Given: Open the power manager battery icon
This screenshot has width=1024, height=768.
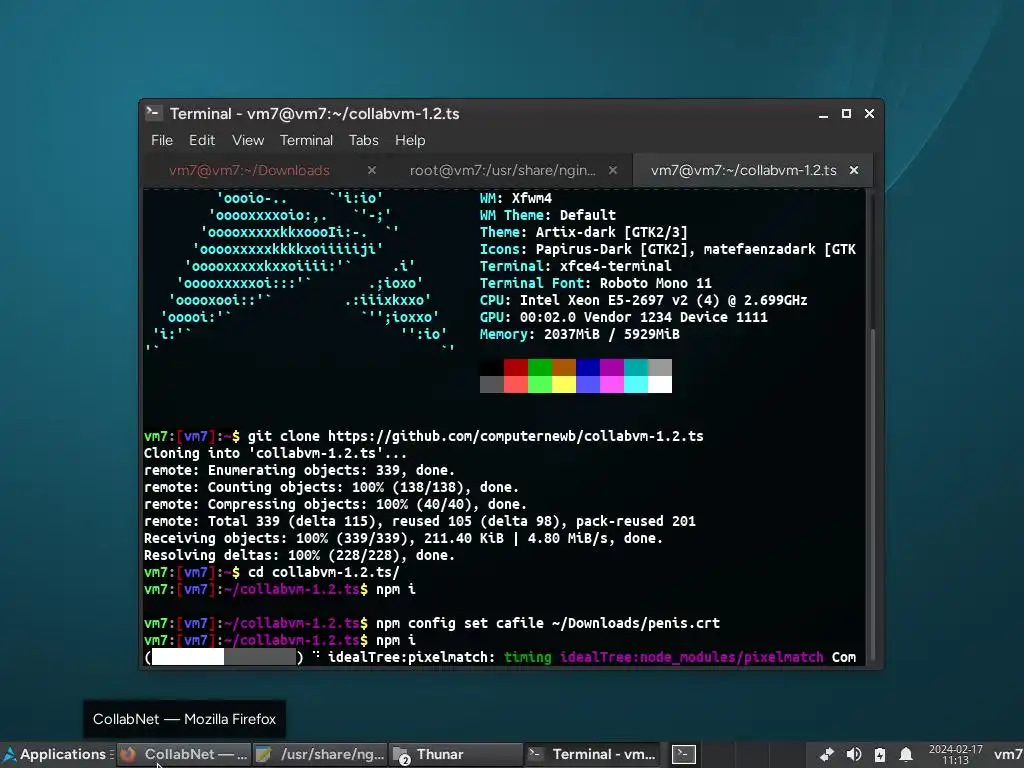Looking at the screenshot, I should click(880, 754).
